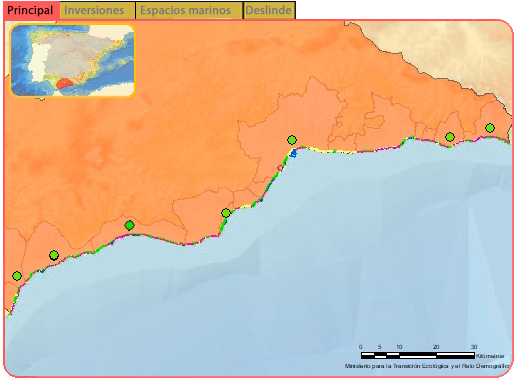Click the Spain overview minimap thumbnail
515x381 pixels.
pos(73,60)
